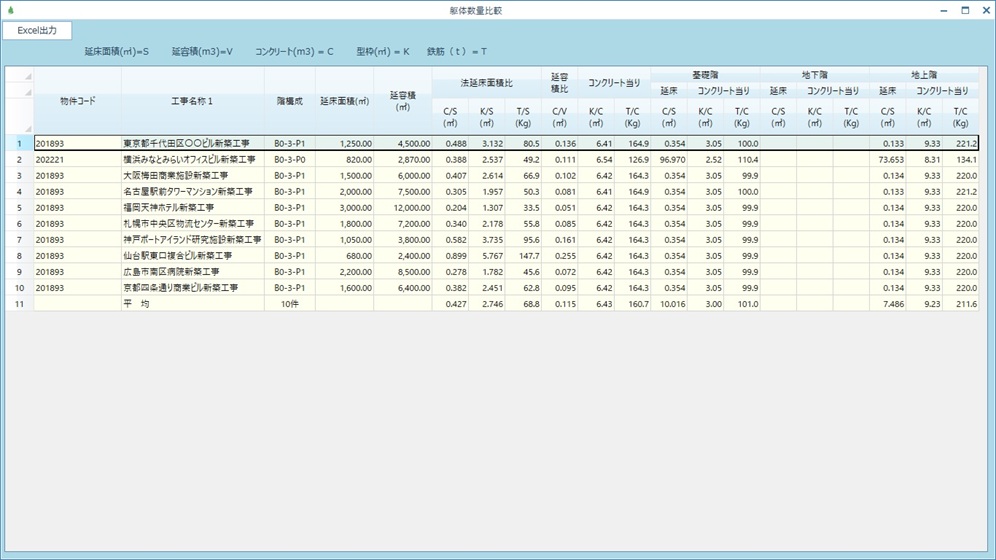
Task: Select the 工事名称1 column header
Action: [192, 101]
